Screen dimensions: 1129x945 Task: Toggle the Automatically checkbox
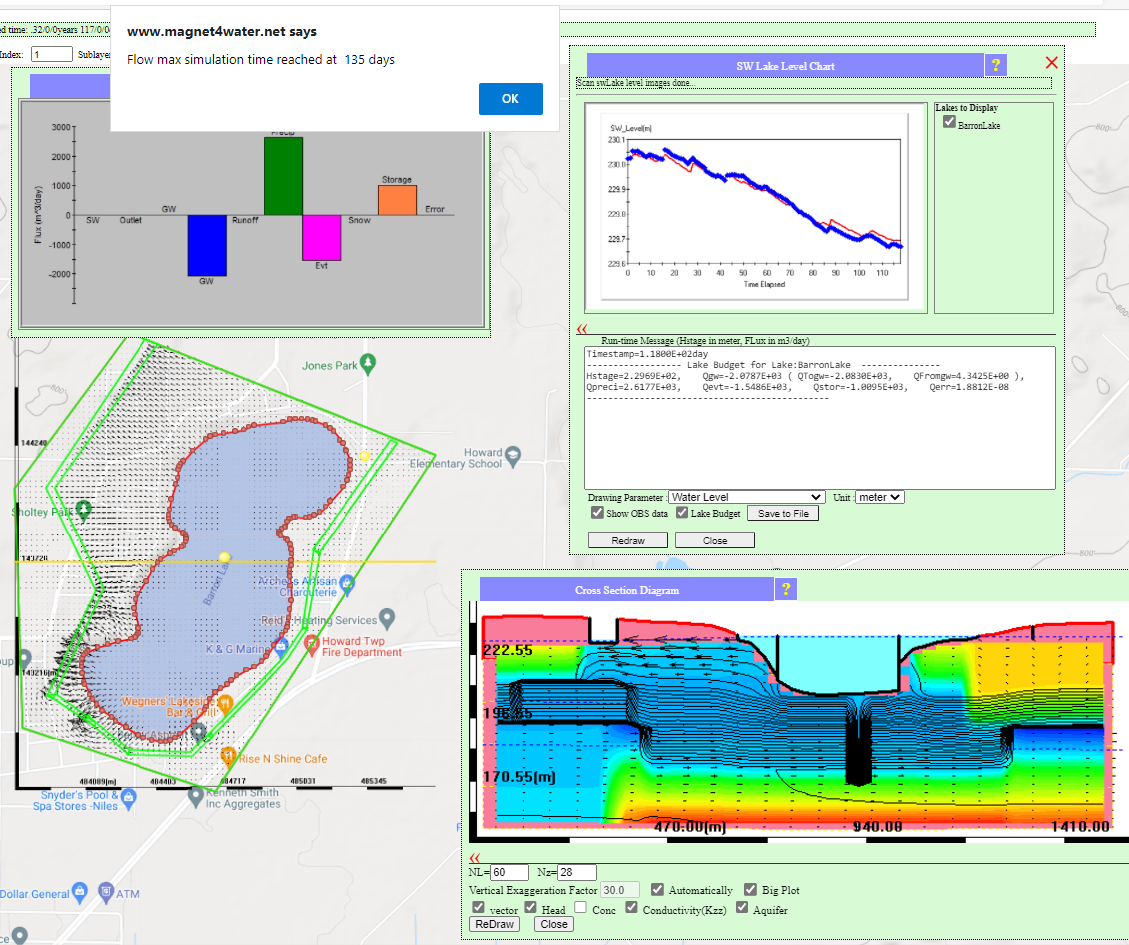[x=657, y=889]
